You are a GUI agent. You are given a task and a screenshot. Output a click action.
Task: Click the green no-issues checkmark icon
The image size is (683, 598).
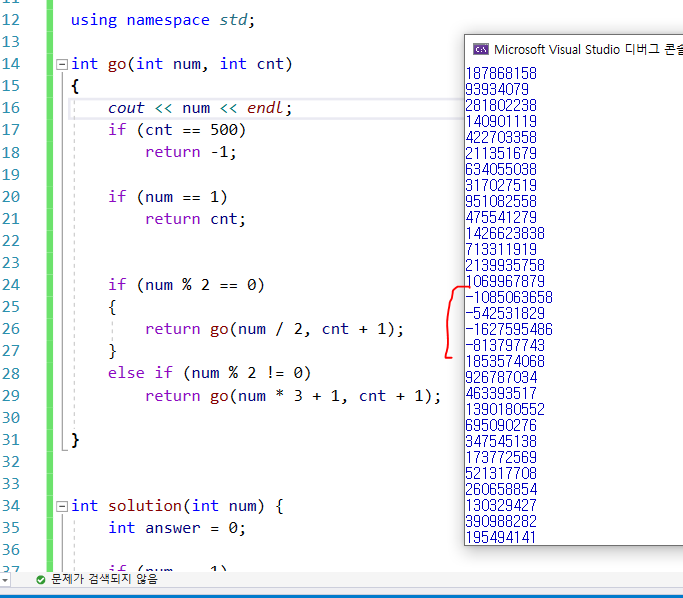[x=41, y=579]
